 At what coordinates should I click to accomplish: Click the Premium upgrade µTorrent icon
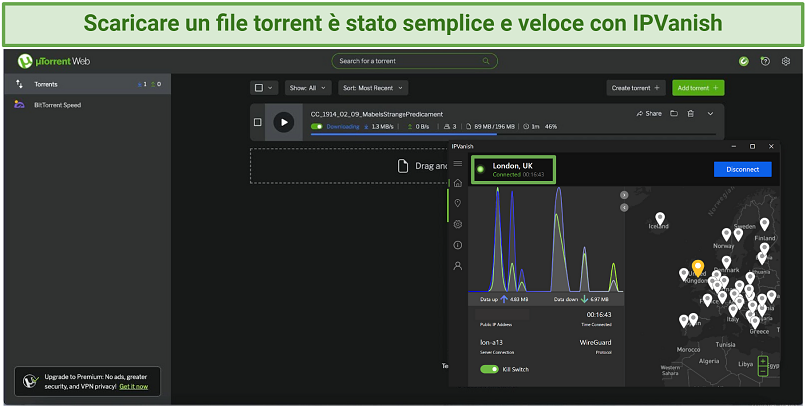(32, 381)
